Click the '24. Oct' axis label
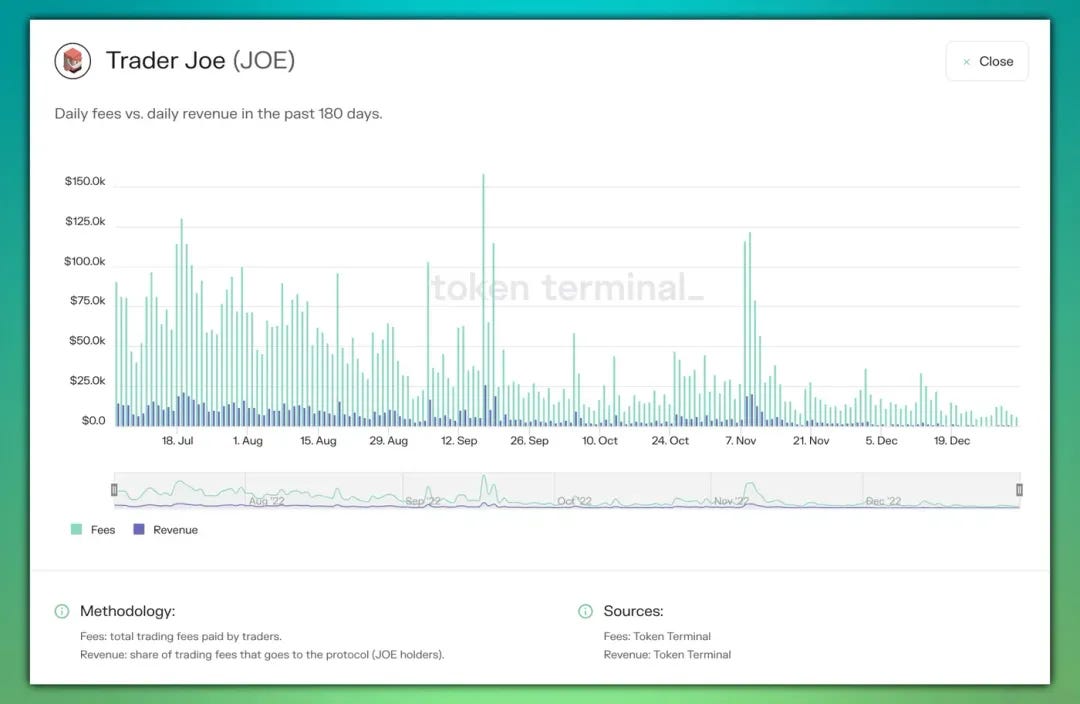This screenshot has height=704, width=1080. (670, 441)
